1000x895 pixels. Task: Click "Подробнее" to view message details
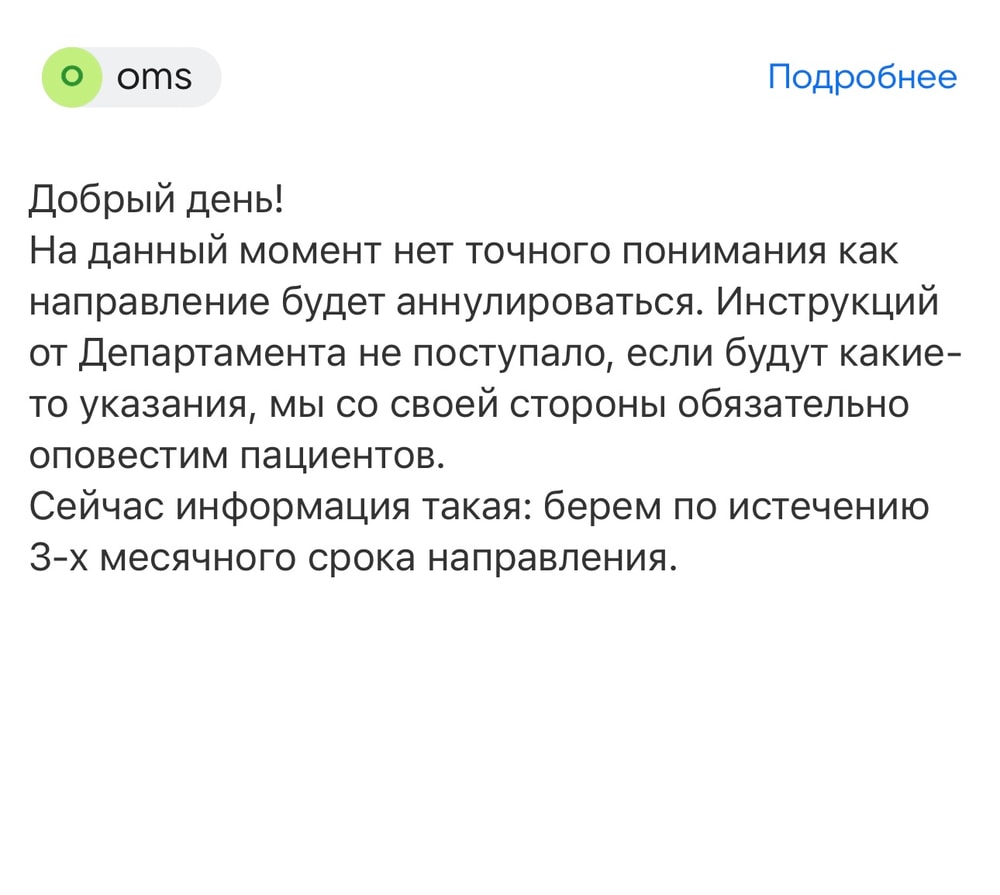(x=862, y=77)
